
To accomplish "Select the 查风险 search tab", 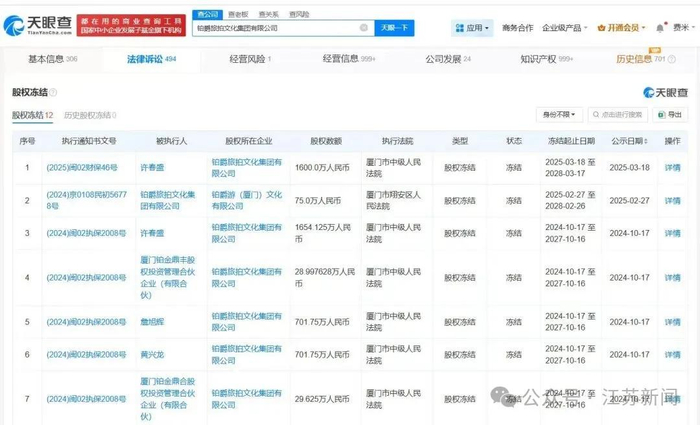I will 299,14.
